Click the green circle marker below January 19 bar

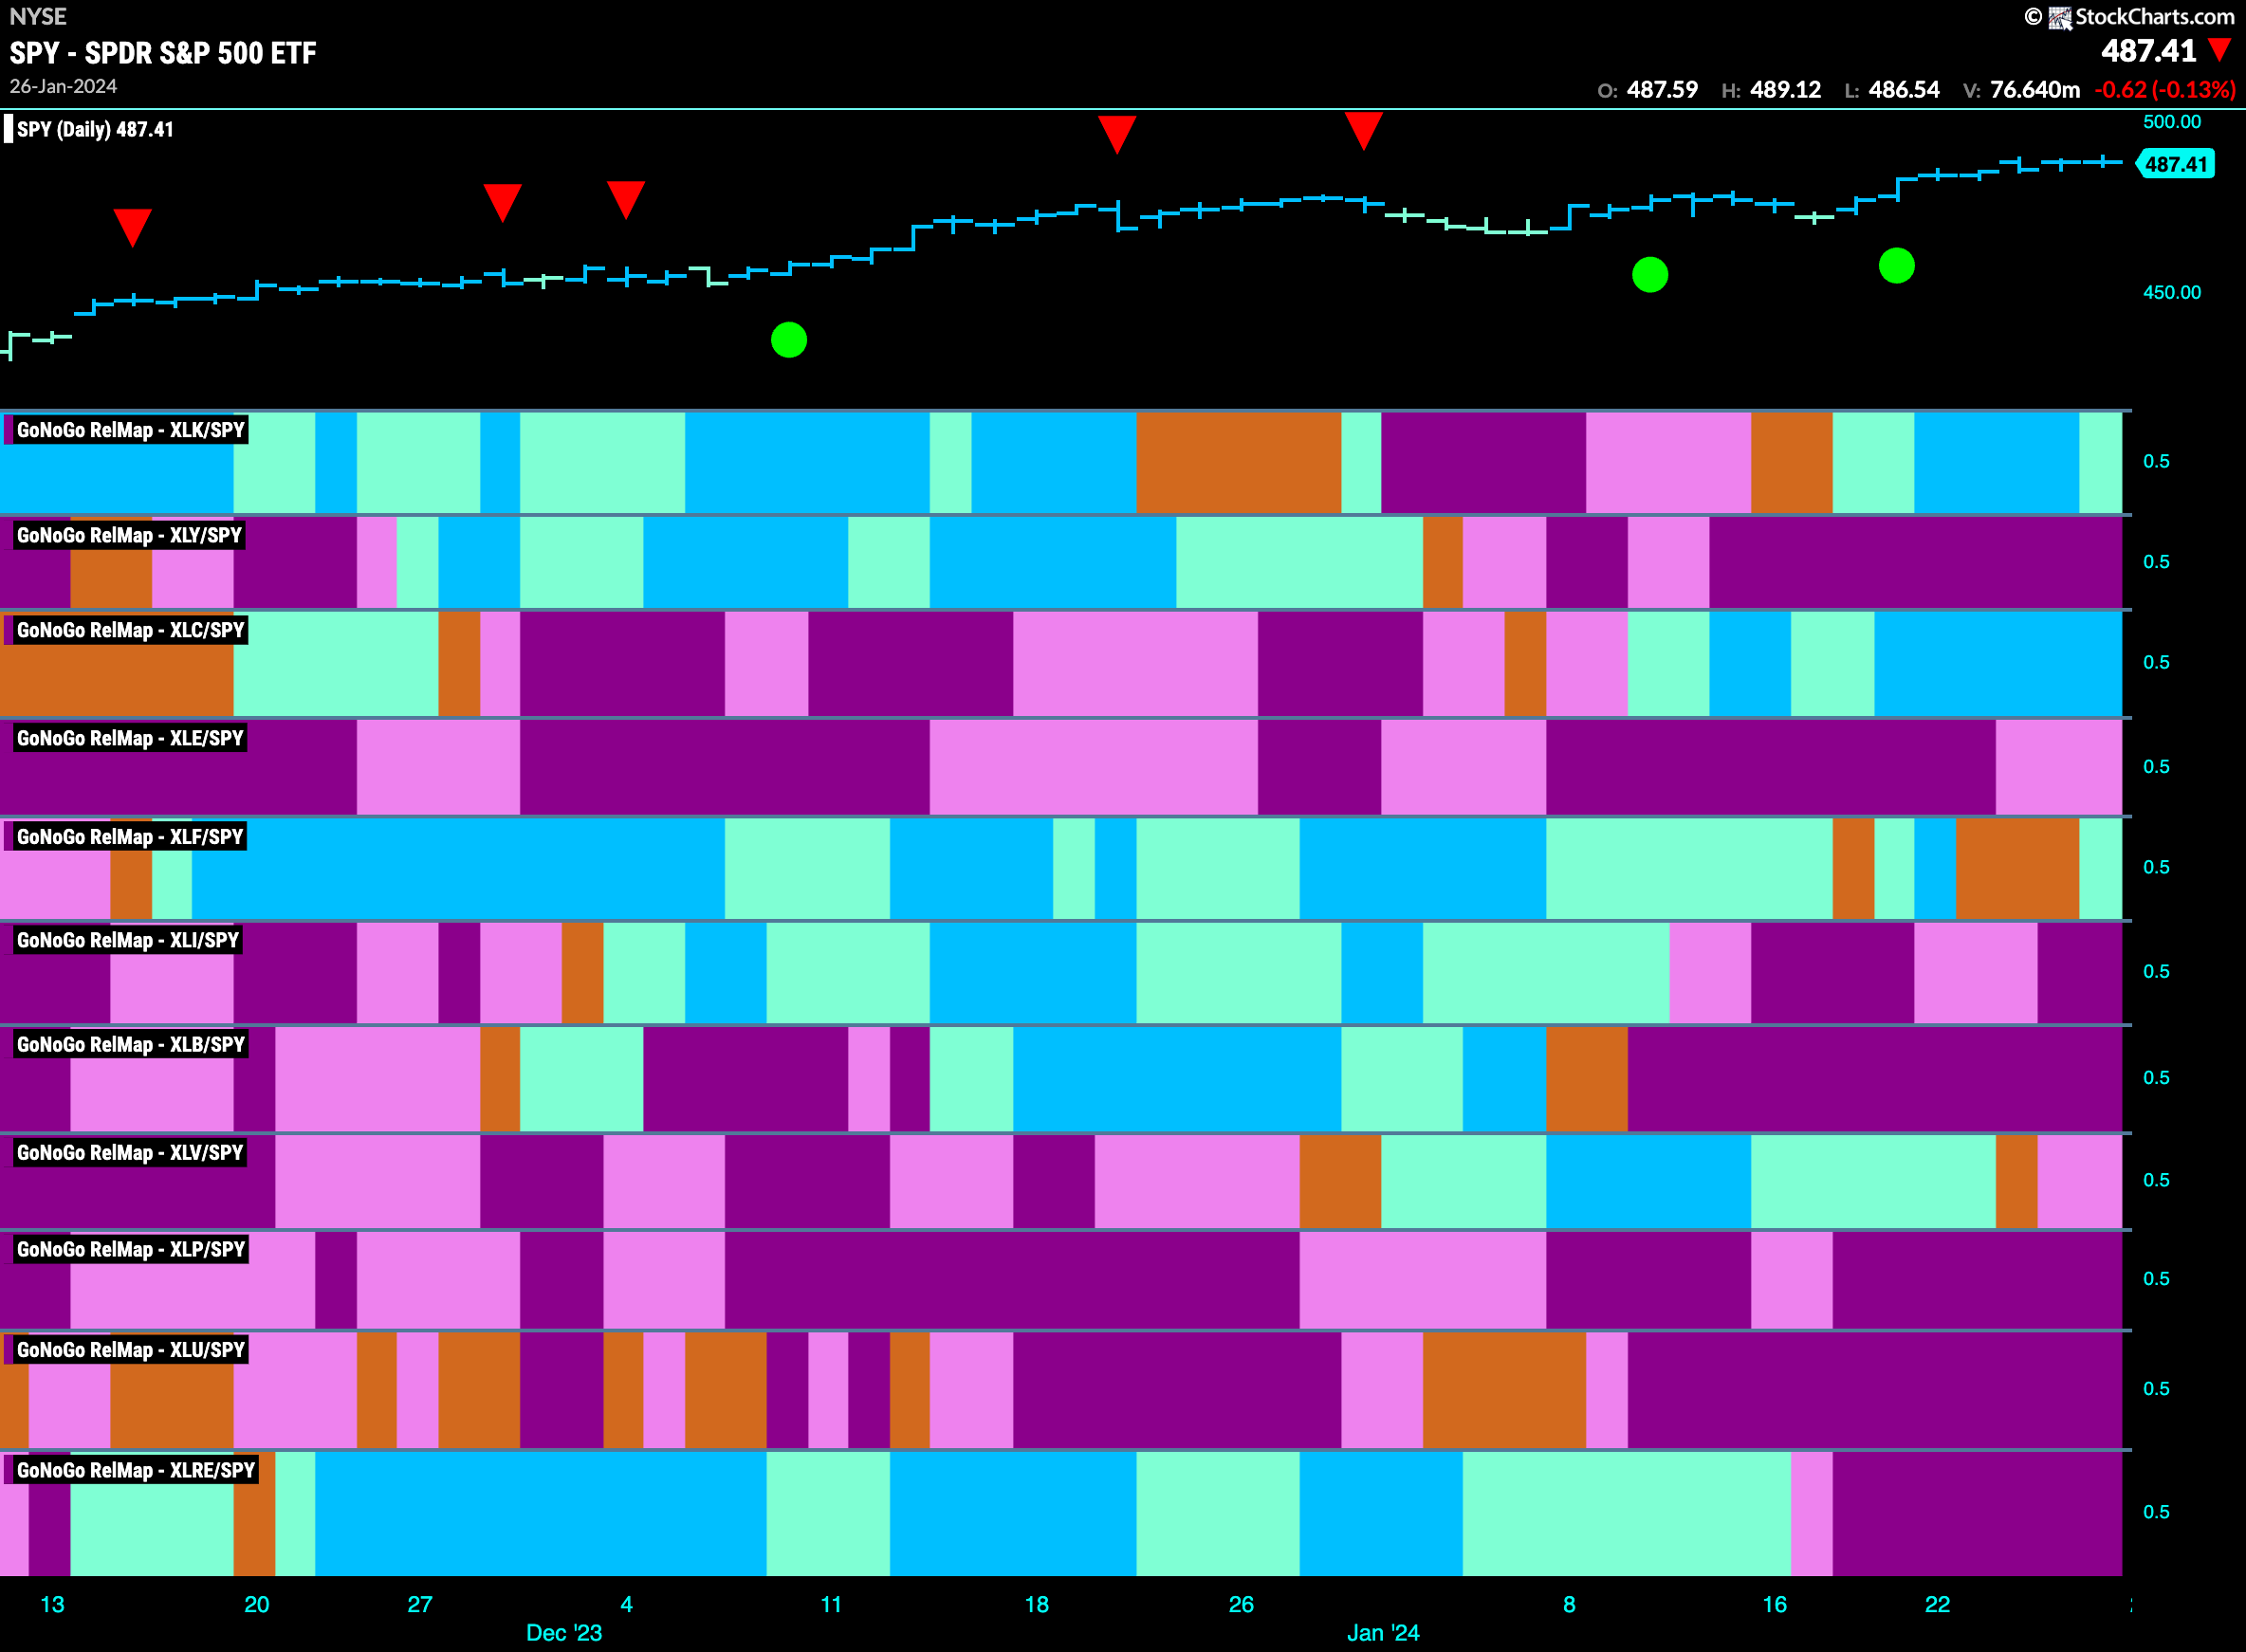click(1896, 265)
